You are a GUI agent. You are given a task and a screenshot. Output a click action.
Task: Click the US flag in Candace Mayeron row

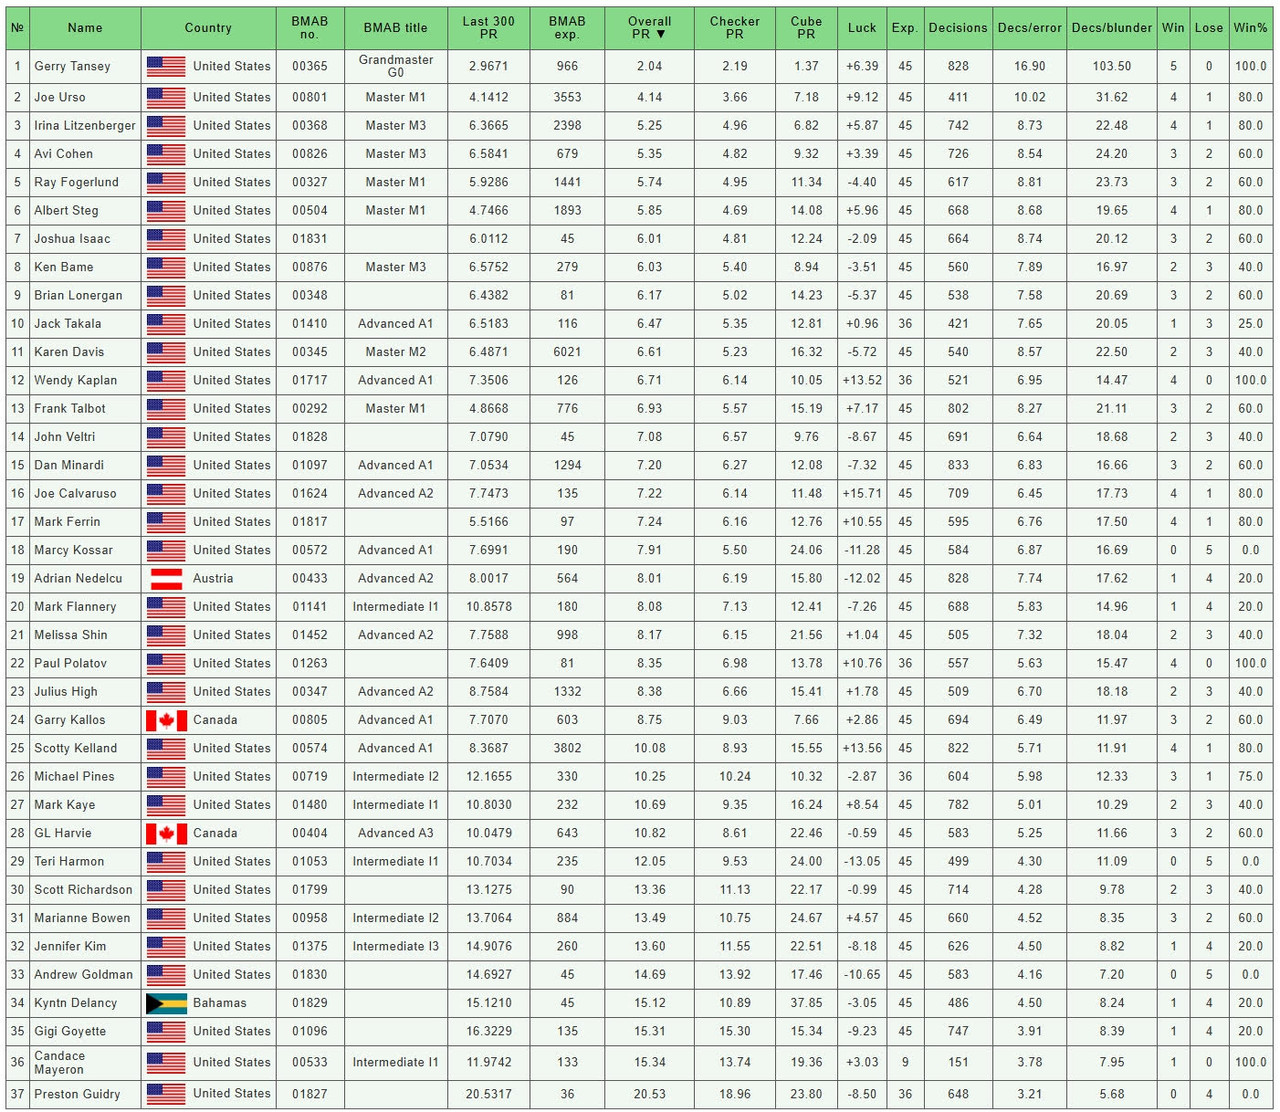tap(166, 1062)
